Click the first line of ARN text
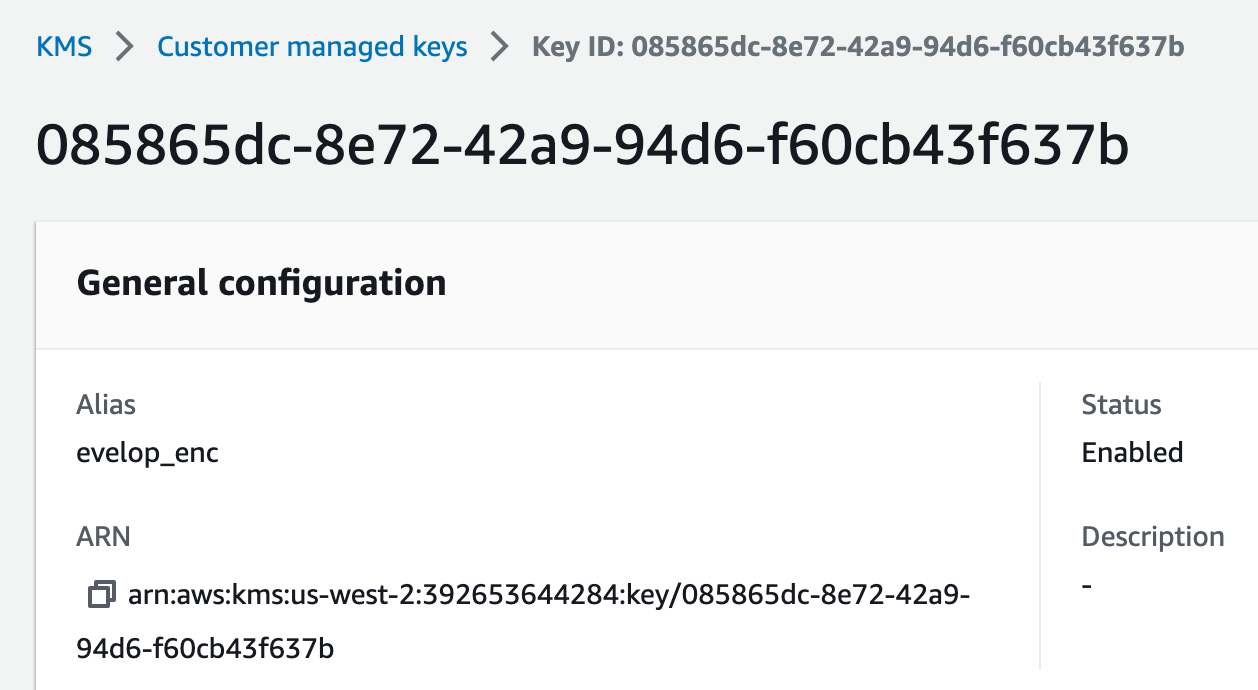This screenshot has height=690, width=1258. click(549, 595)
